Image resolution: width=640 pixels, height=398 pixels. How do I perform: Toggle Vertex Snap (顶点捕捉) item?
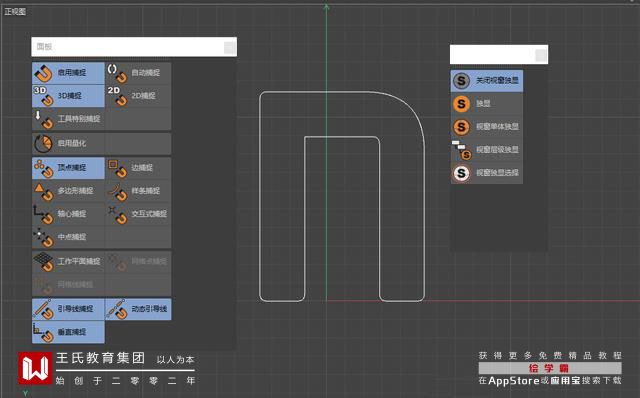[68, 168]
